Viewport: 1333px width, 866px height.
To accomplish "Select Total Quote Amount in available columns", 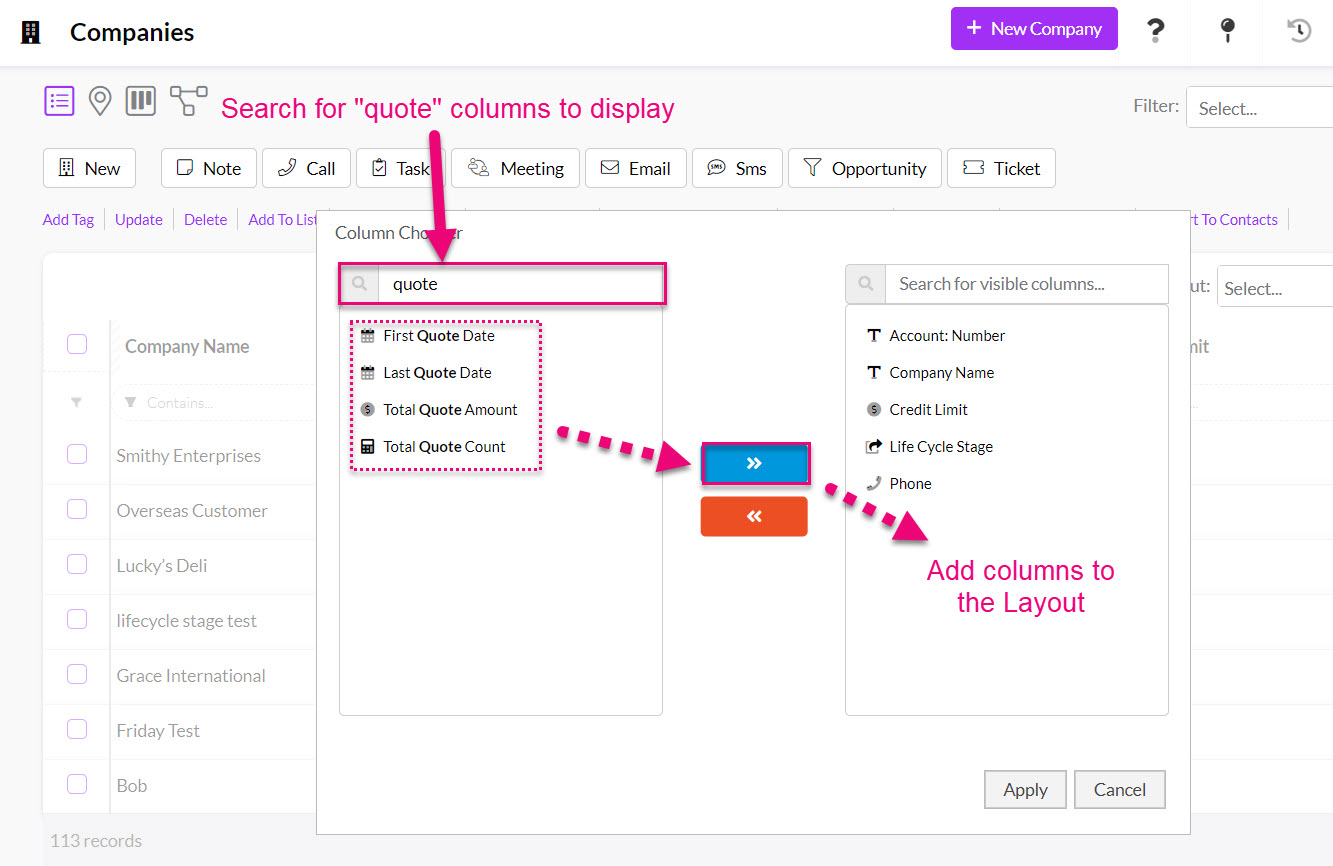I will 450,410.
